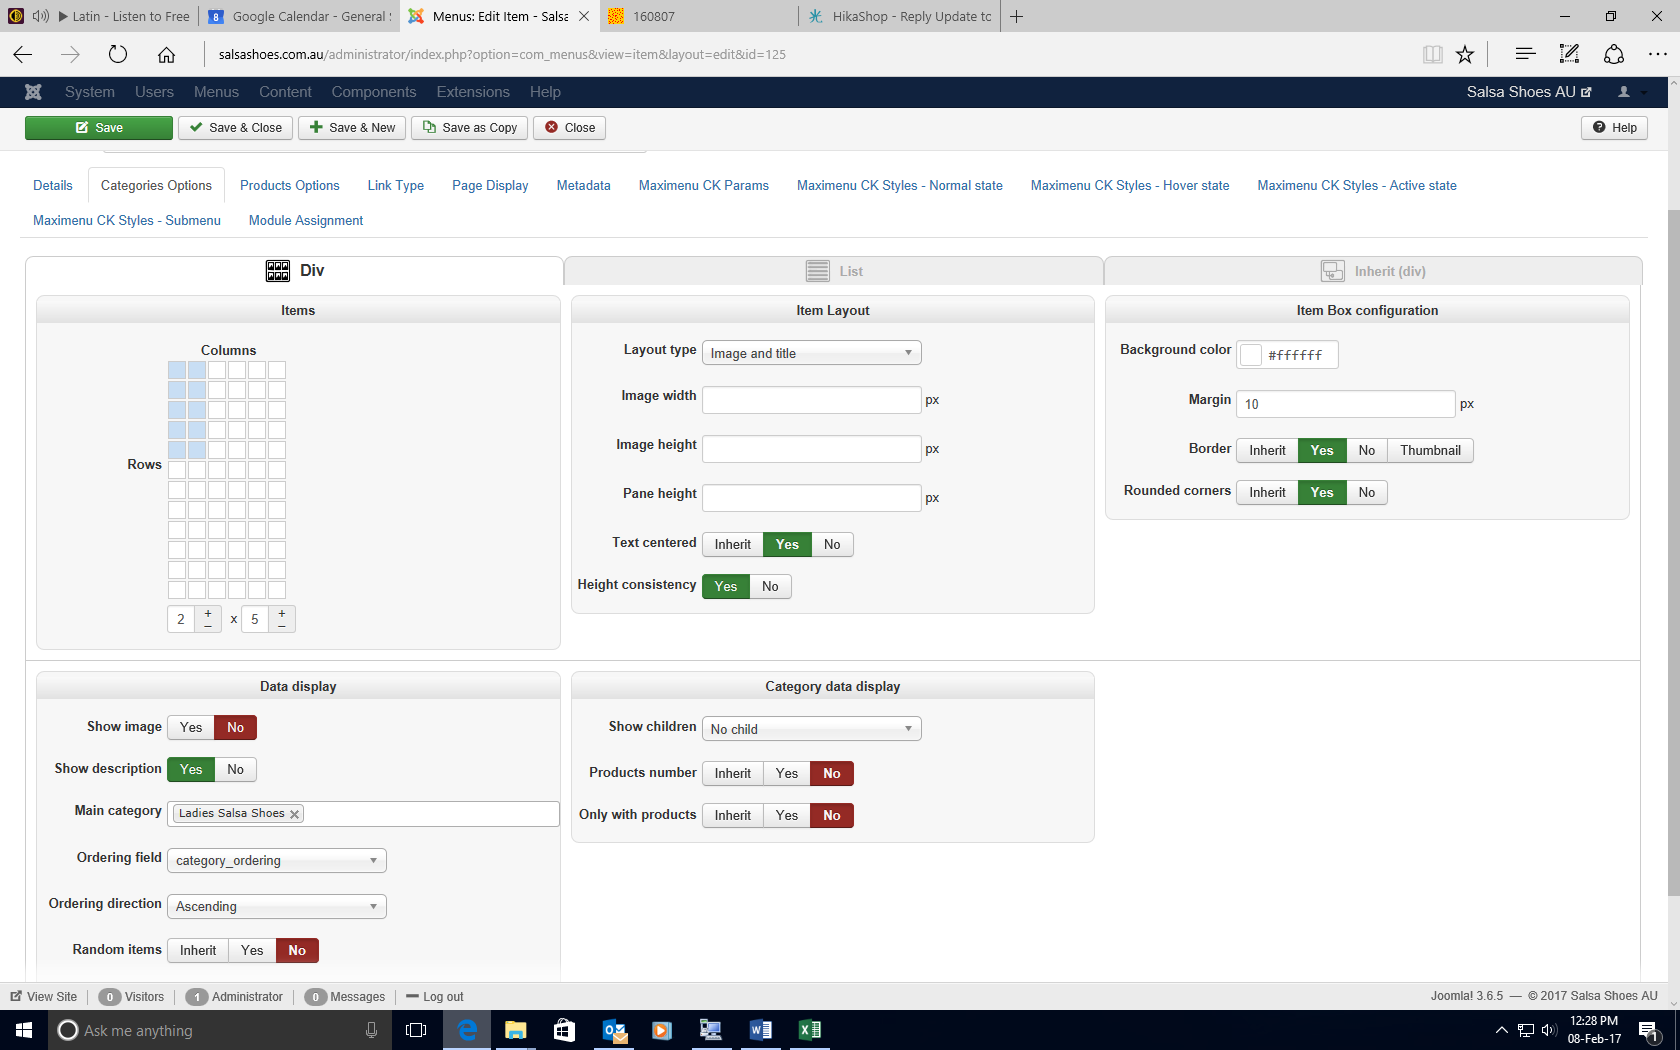
Task: Open the System menu
Action: pos(90,92)
